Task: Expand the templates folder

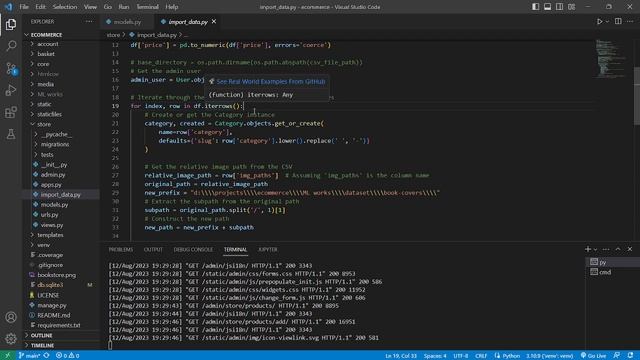Action: (x=61, y=235)
